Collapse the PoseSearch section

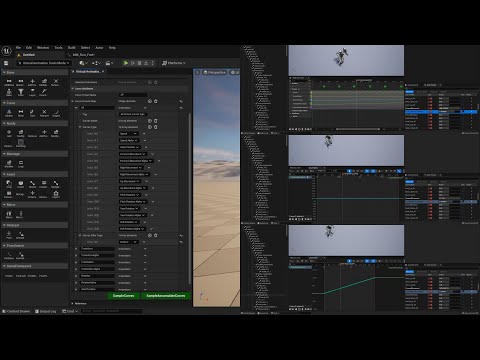click(x=4, y=246)
